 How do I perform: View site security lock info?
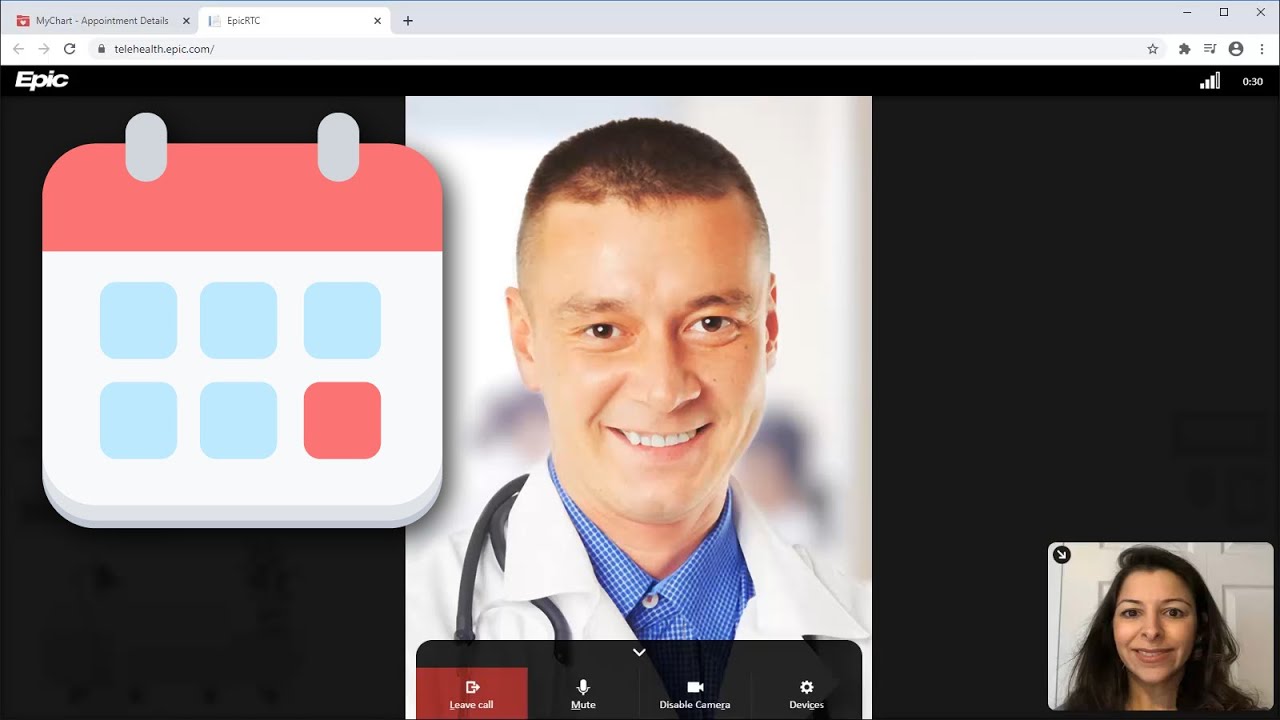coord(101,49)
